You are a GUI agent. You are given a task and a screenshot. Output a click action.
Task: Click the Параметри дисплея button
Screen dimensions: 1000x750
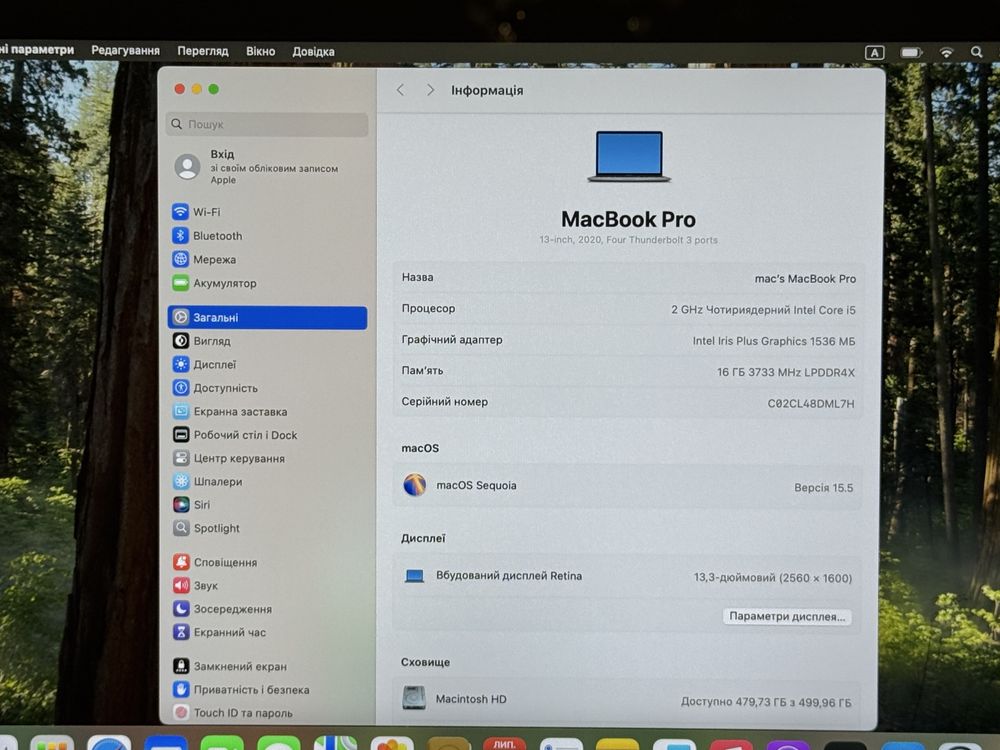(787, 616)
